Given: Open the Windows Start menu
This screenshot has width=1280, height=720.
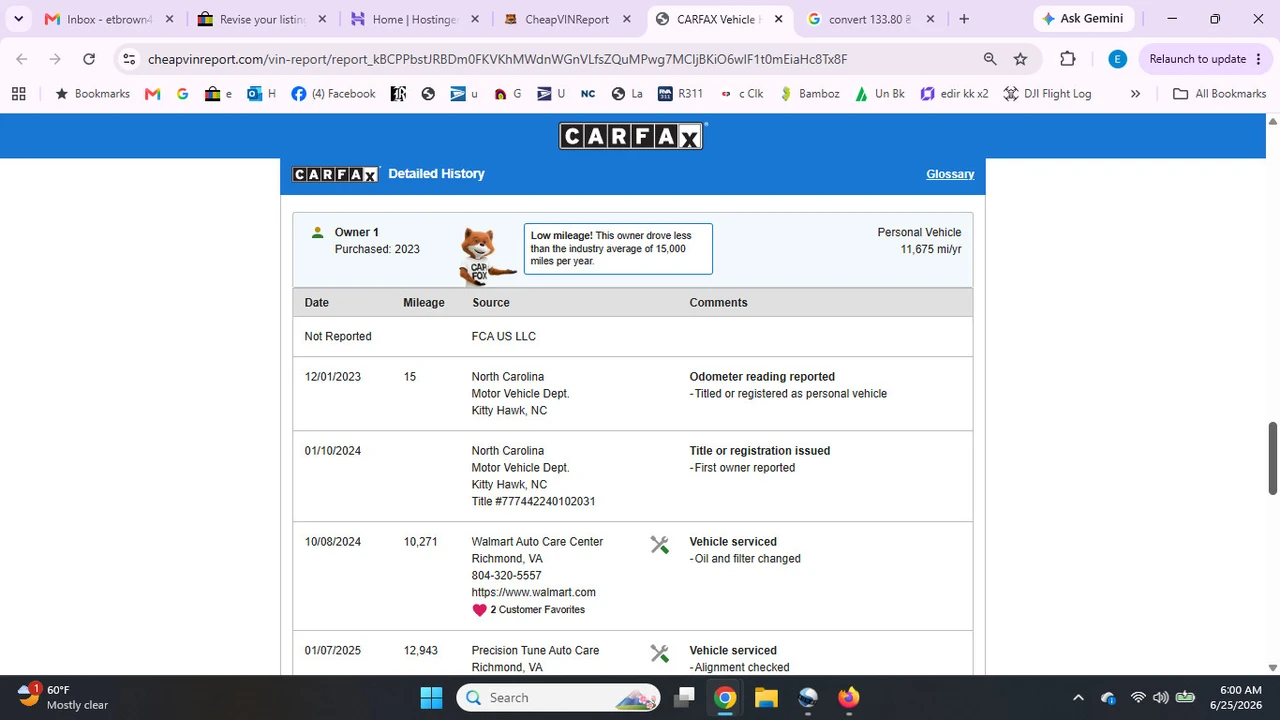Looking at the screenshot, I should (x=431, y=697).
